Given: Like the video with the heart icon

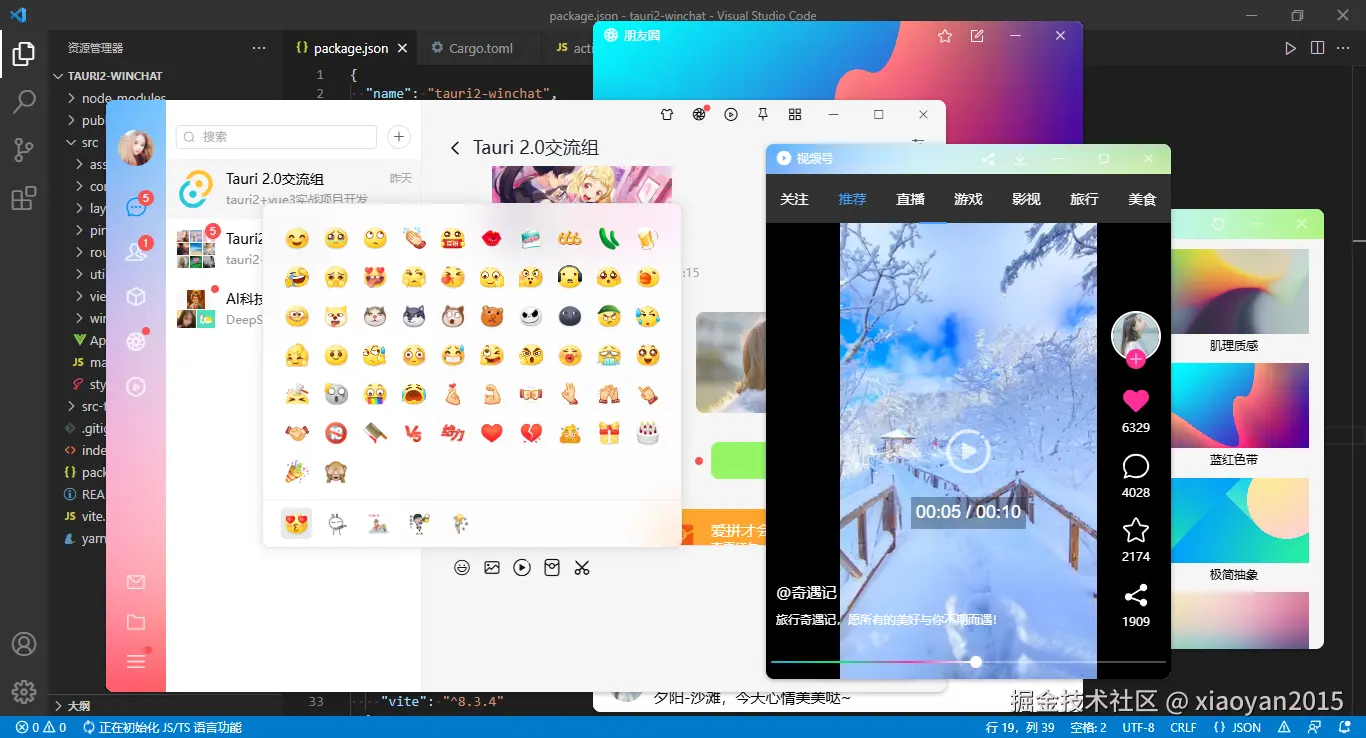Looking at the screenshot, I should tap(1136, 401).
